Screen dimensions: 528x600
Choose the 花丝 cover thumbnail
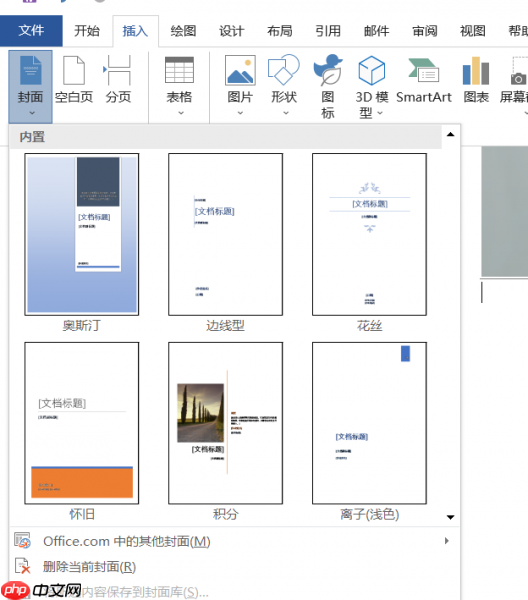click(x=369, y=235)
